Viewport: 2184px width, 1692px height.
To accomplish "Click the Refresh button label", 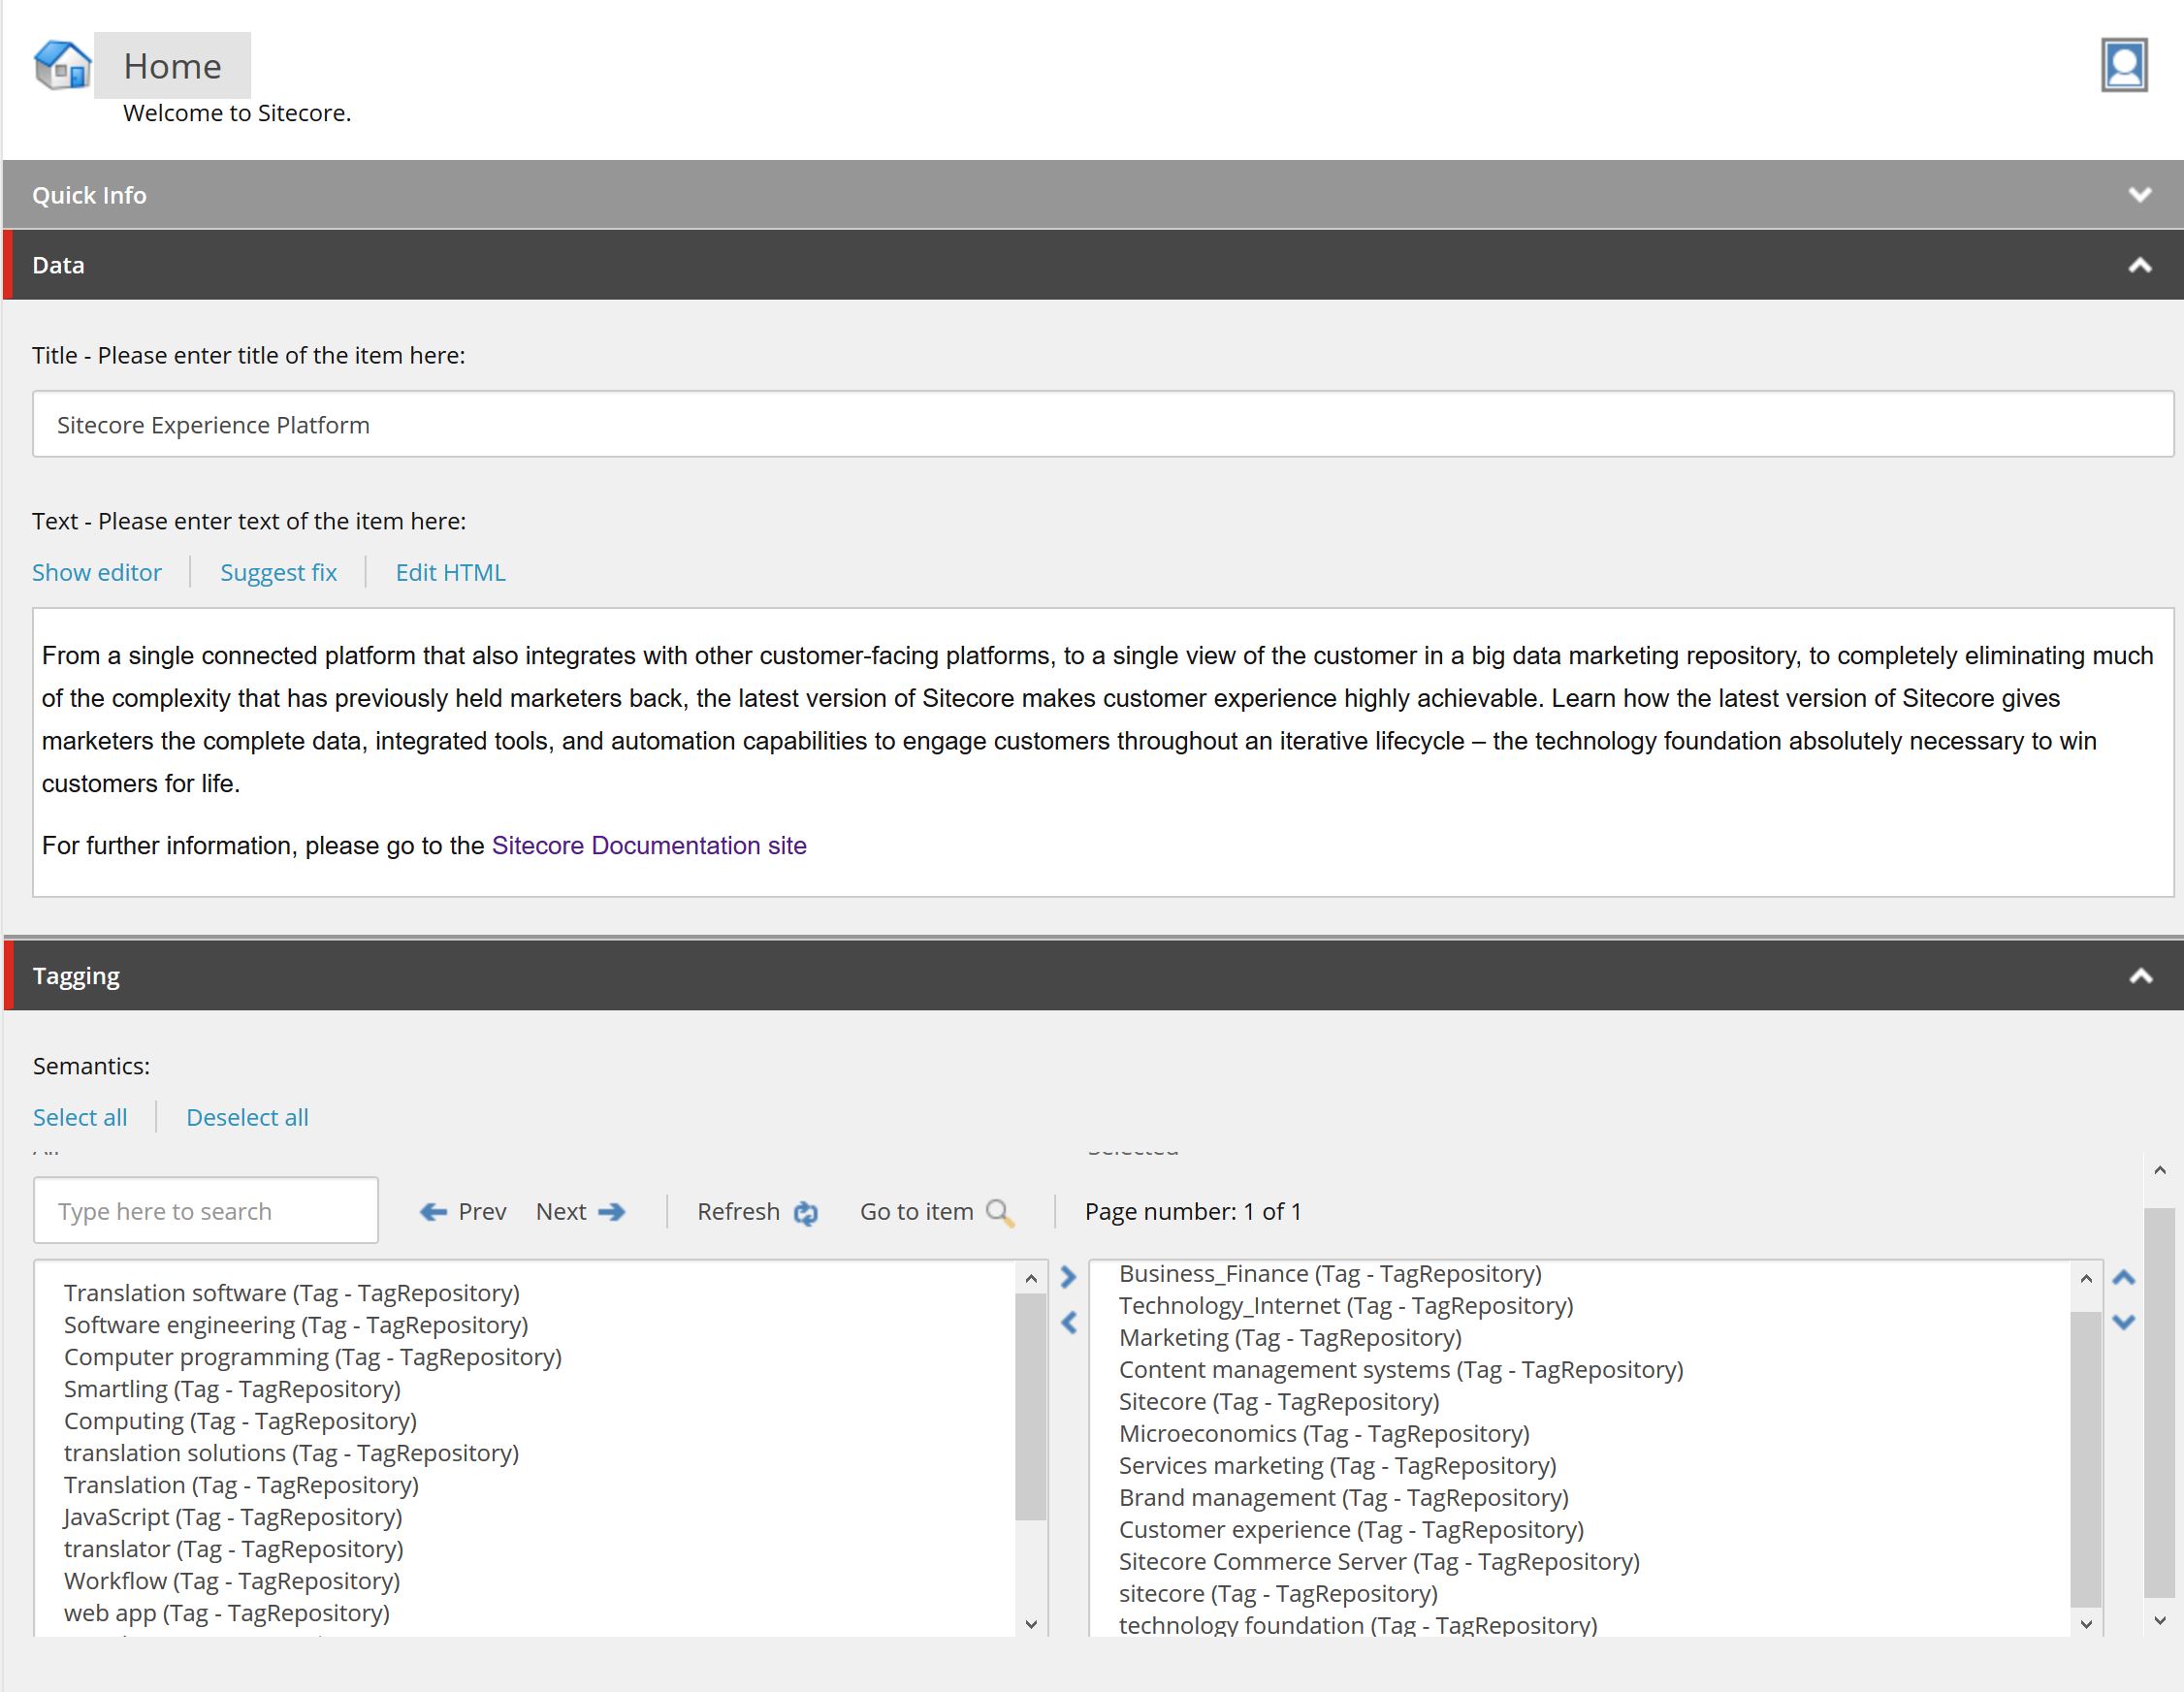I will coord(738,1212).
